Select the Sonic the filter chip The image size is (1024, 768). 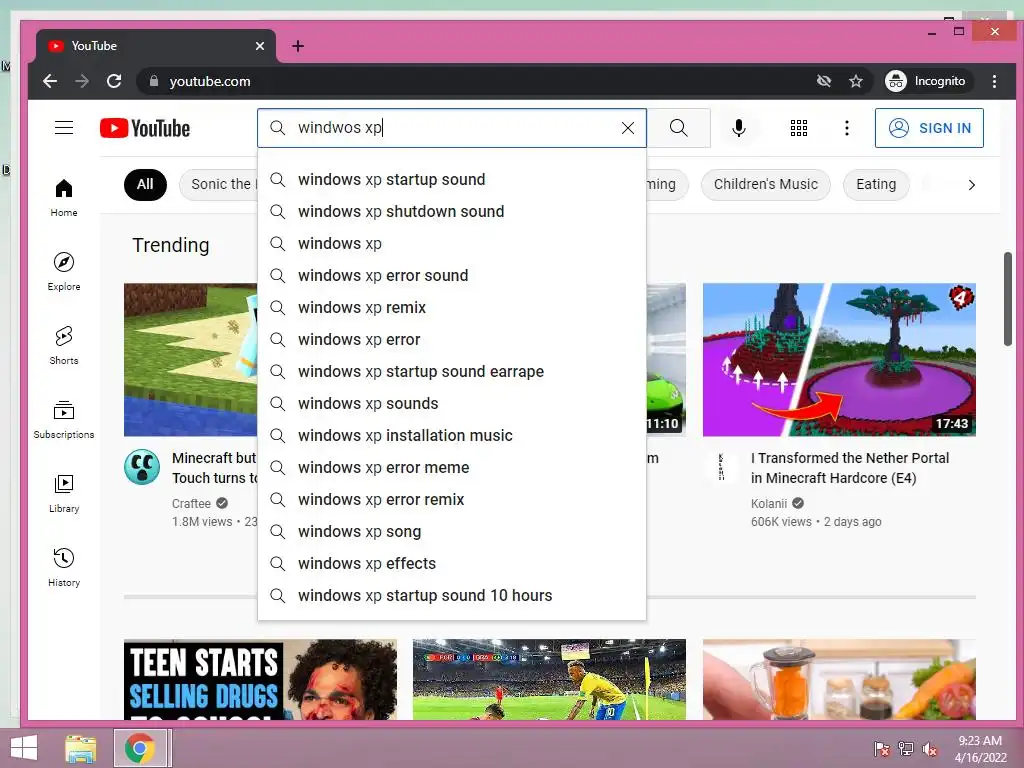(219, 184)
